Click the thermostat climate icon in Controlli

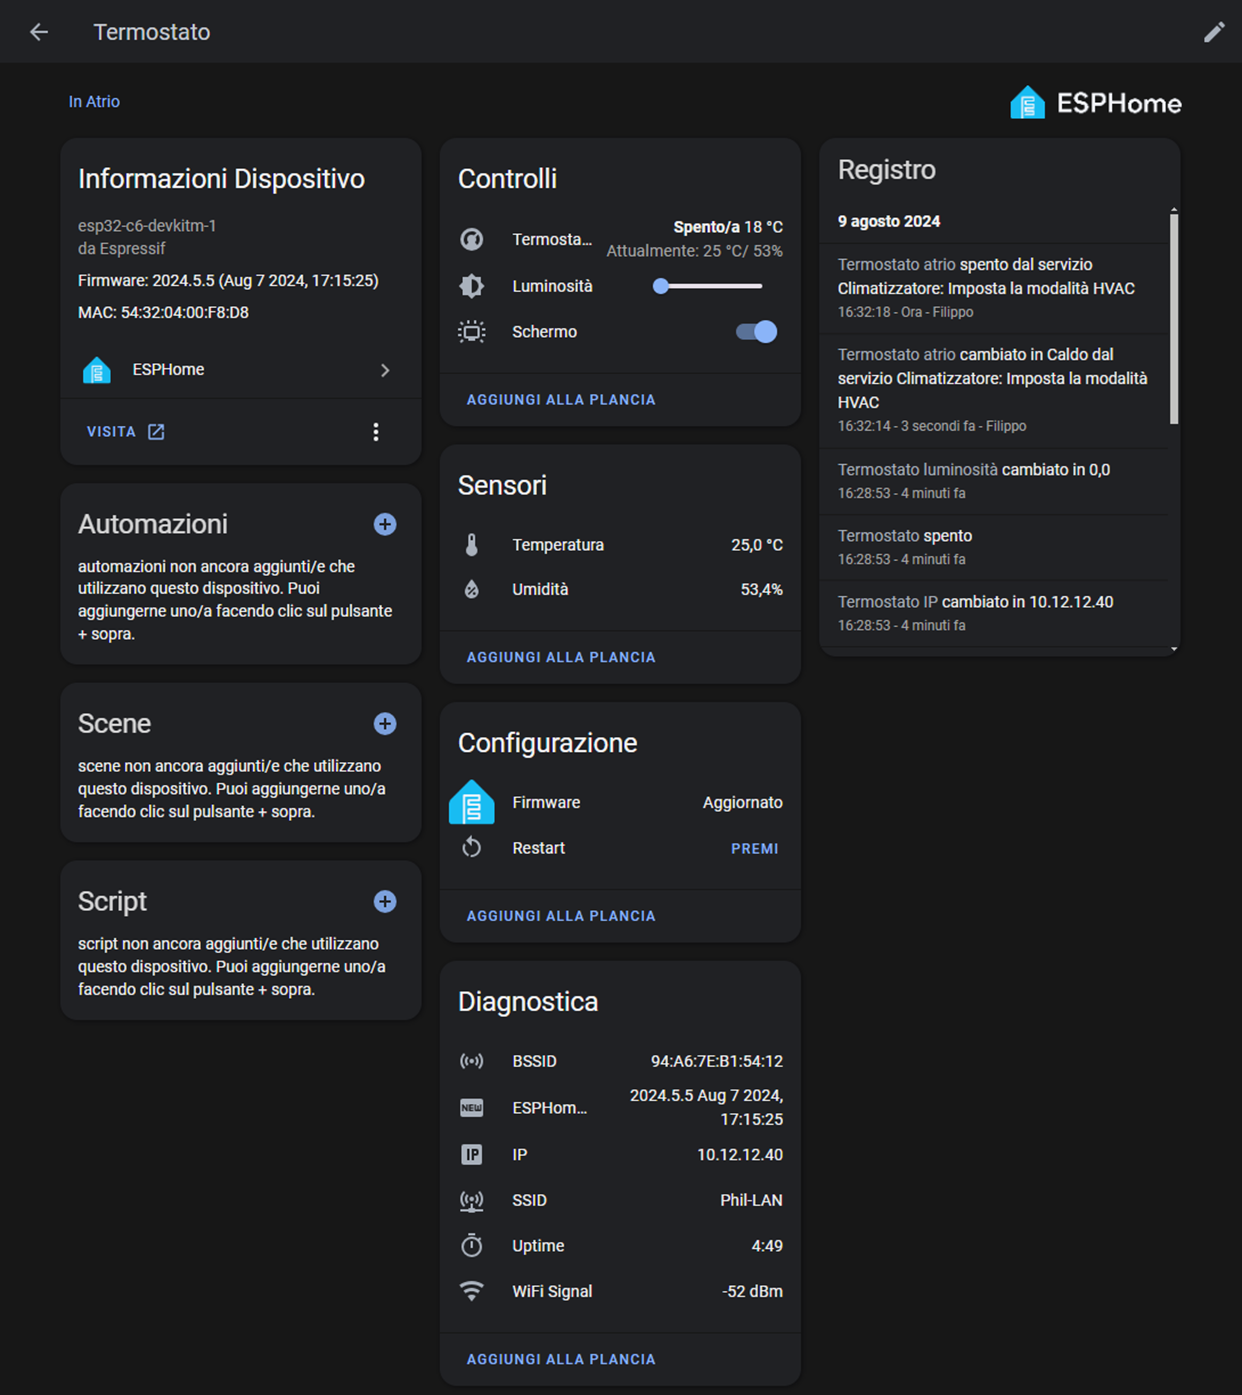(x=472, y=239)
